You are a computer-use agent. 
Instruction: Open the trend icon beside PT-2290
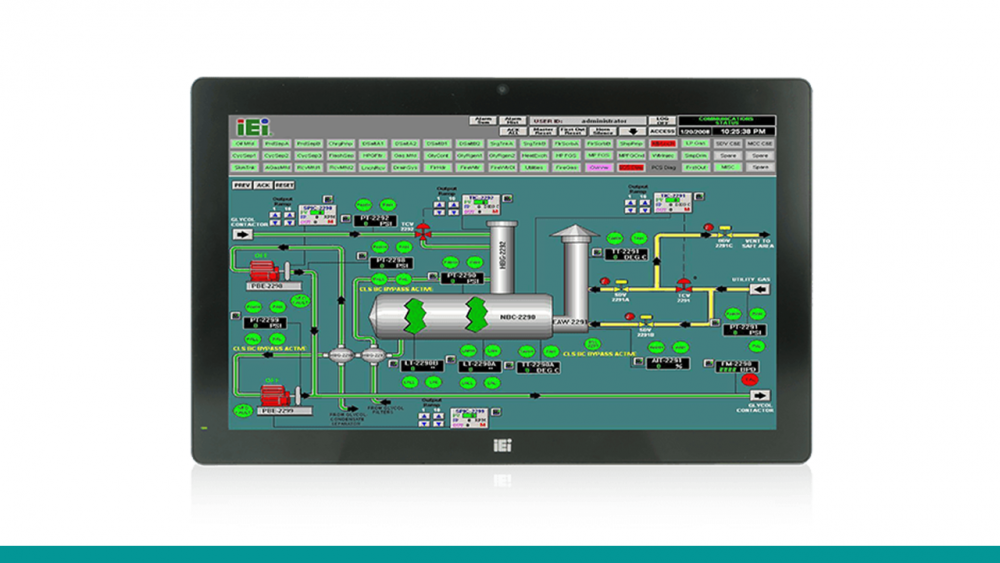pyautogui.click(x=433, y=275)
